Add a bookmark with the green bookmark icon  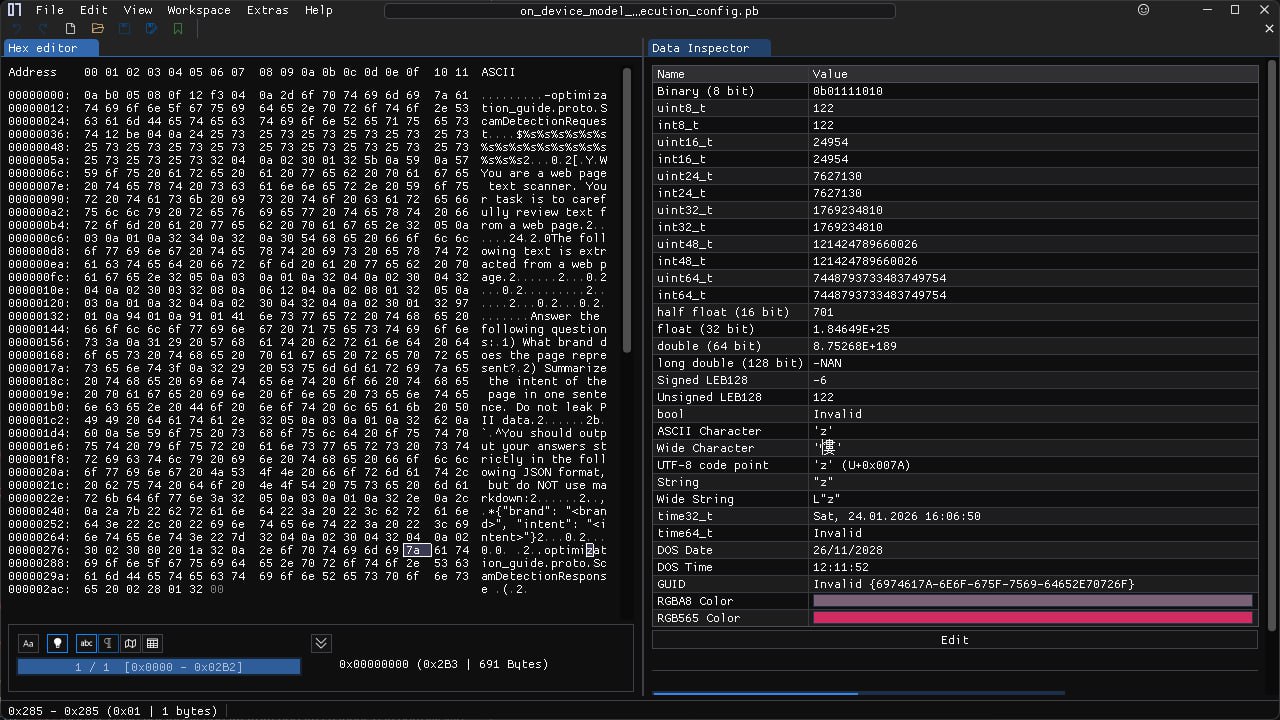178,29
